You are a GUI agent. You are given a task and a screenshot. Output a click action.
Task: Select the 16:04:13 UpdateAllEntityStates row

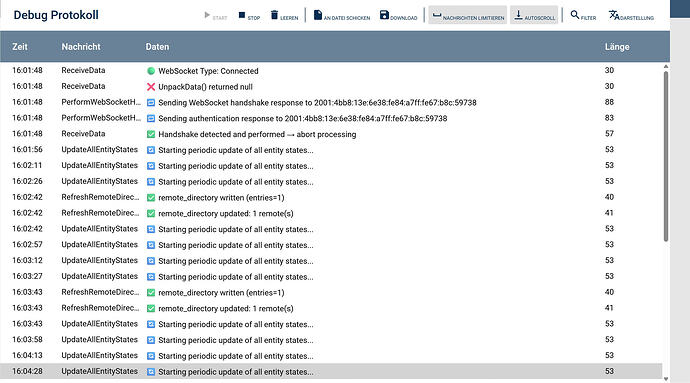click(331, 356)
